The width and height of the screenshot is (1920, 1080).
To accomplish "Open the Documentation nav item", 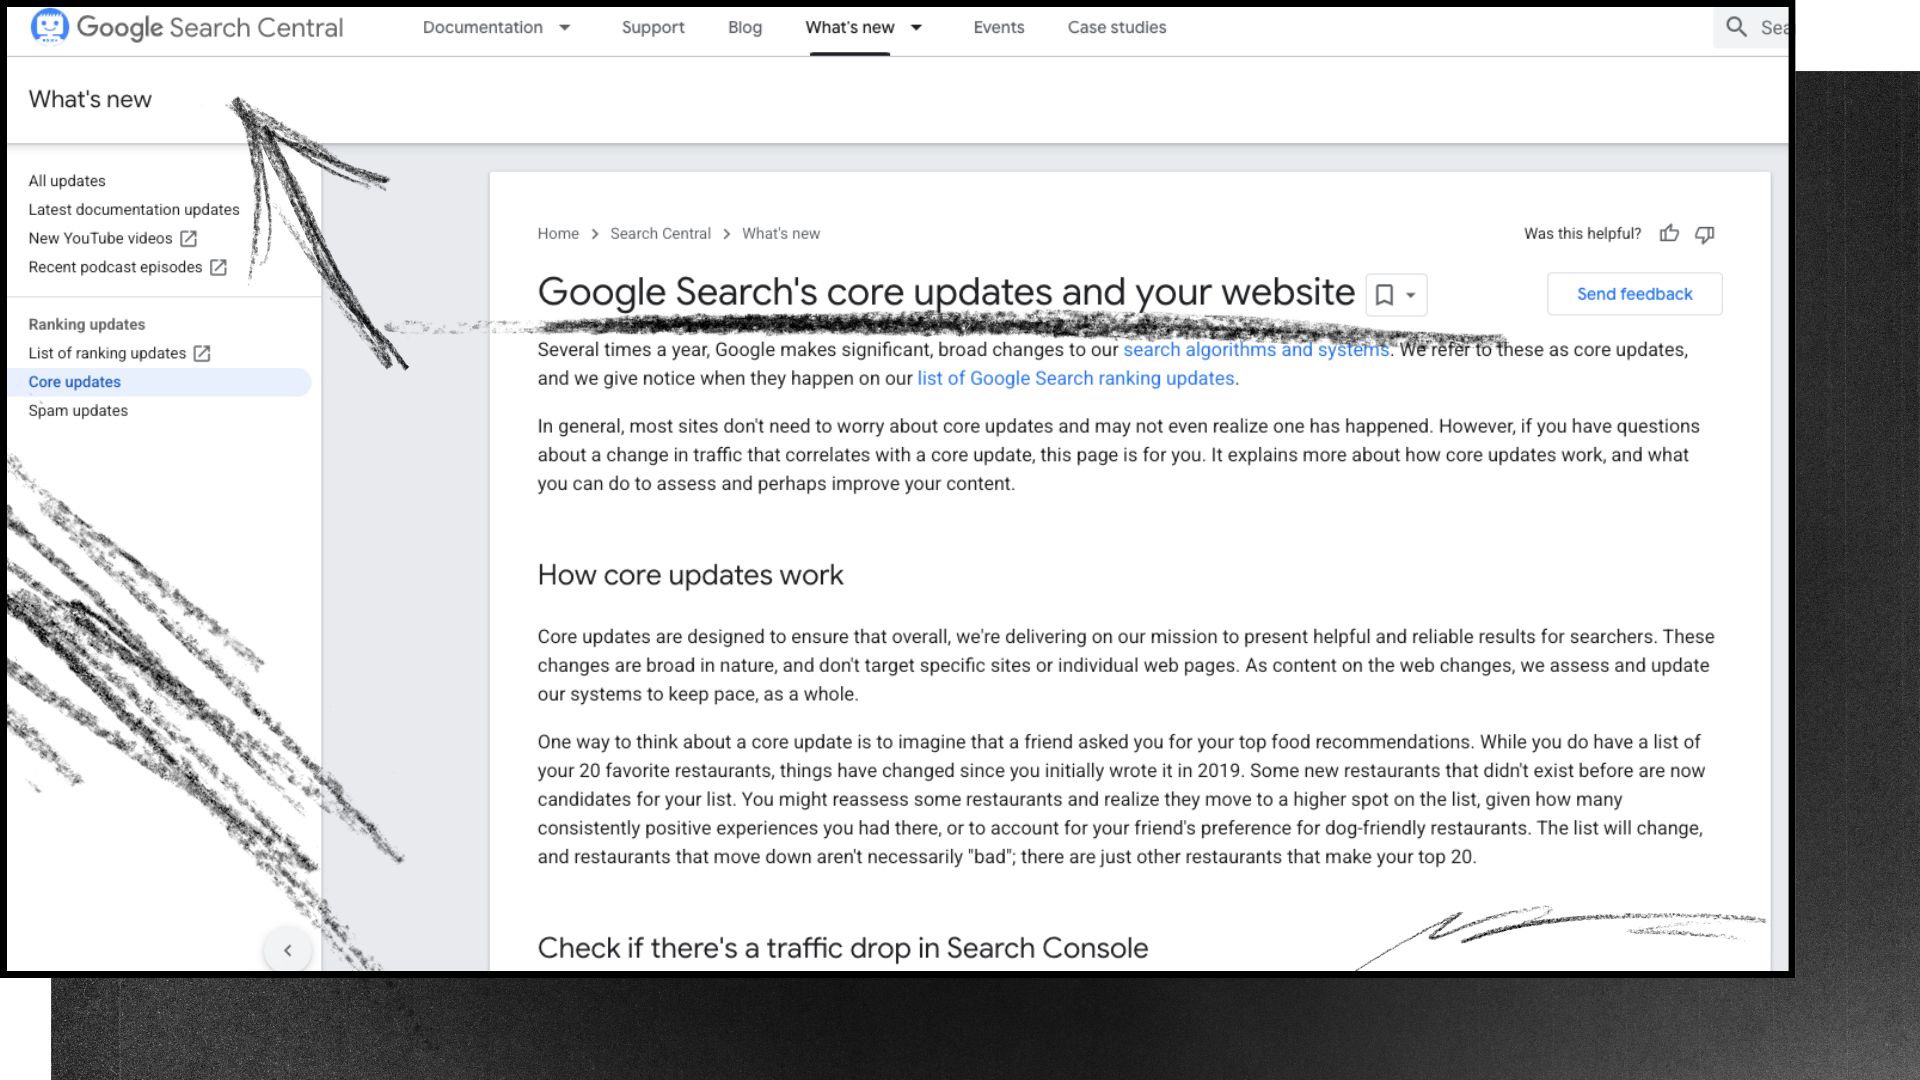I will [483, 27].
